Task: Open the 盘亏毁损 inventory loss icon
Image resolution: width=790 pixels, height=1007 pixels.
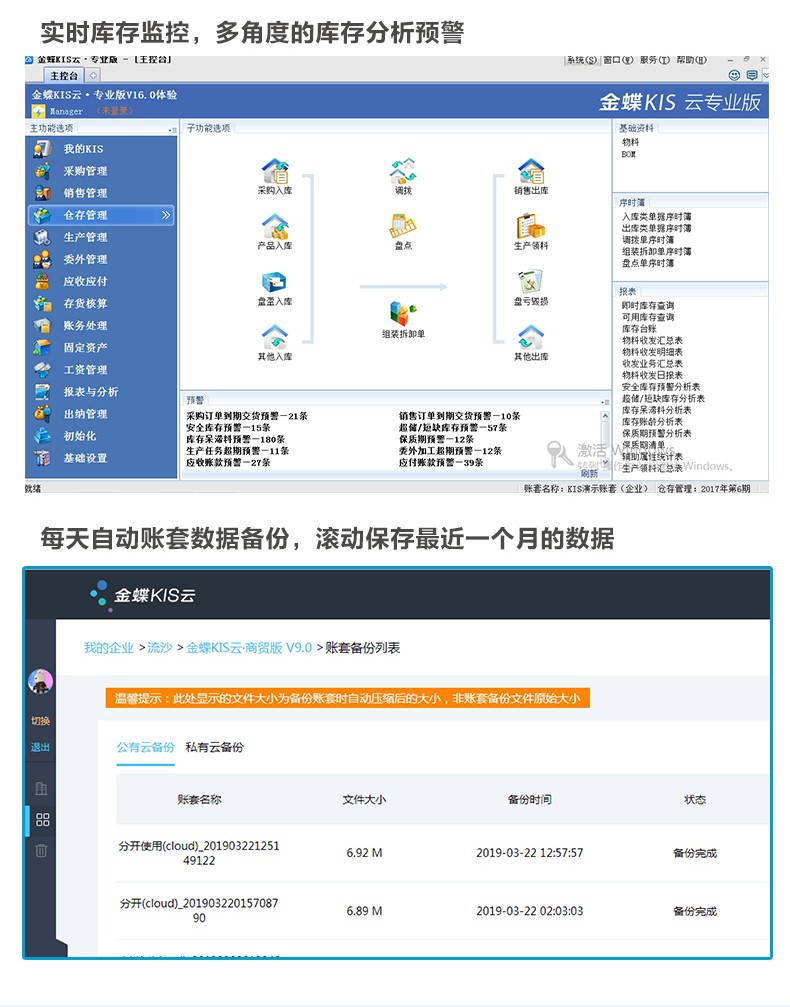Action: [531, 283]
